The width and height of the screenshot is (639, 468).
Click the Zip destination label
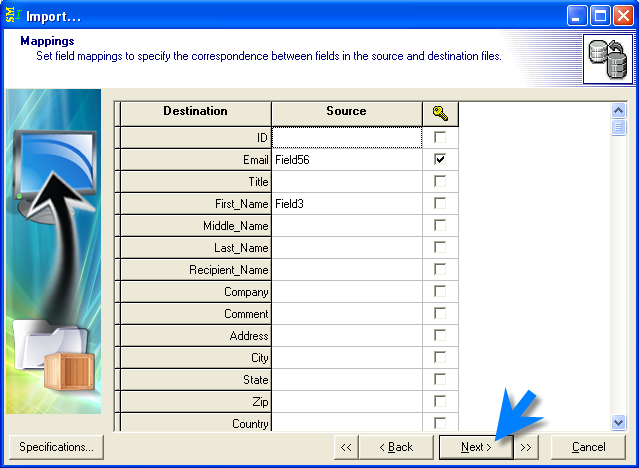(260, 402)
